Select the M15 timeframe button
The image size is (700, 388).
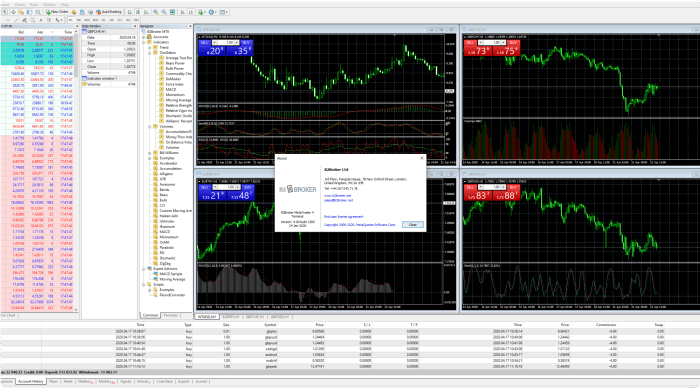coord(87,20)
